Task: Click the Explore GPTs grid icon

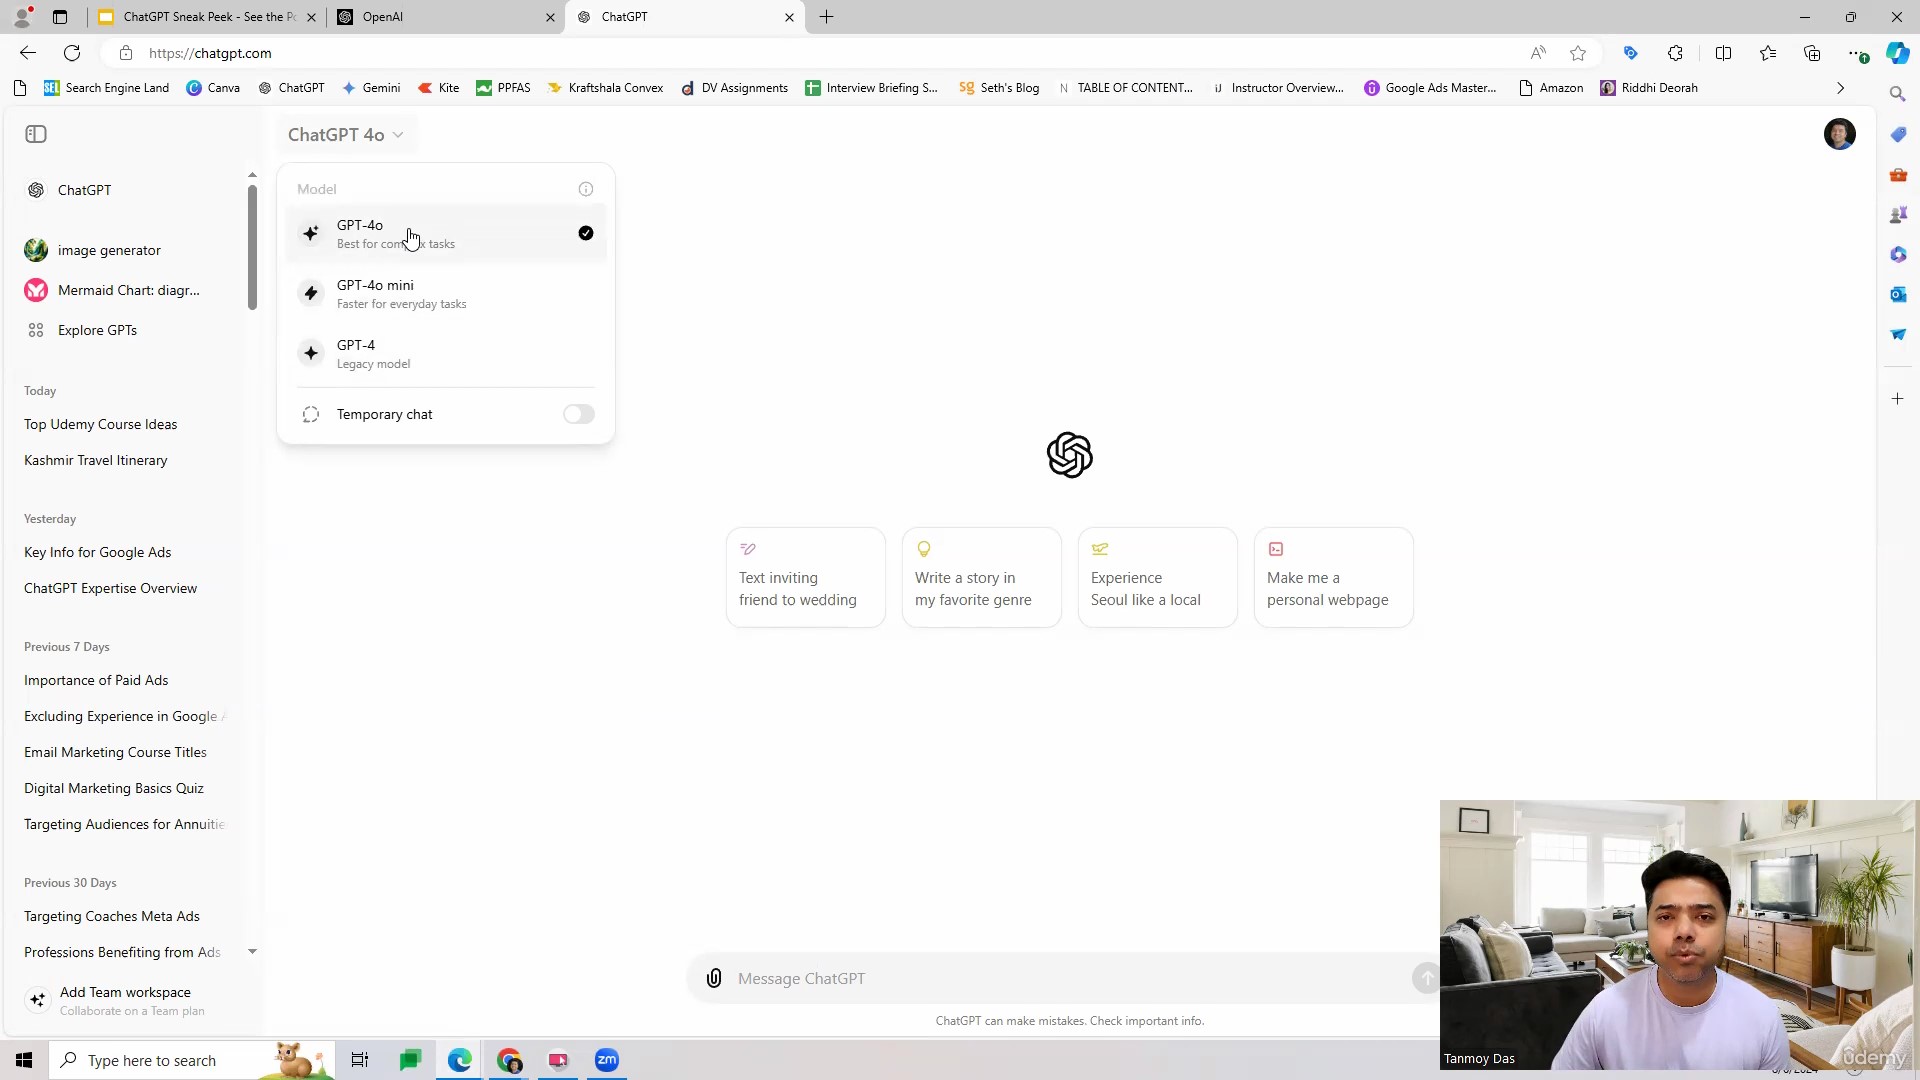Action: tap(36, 330)
